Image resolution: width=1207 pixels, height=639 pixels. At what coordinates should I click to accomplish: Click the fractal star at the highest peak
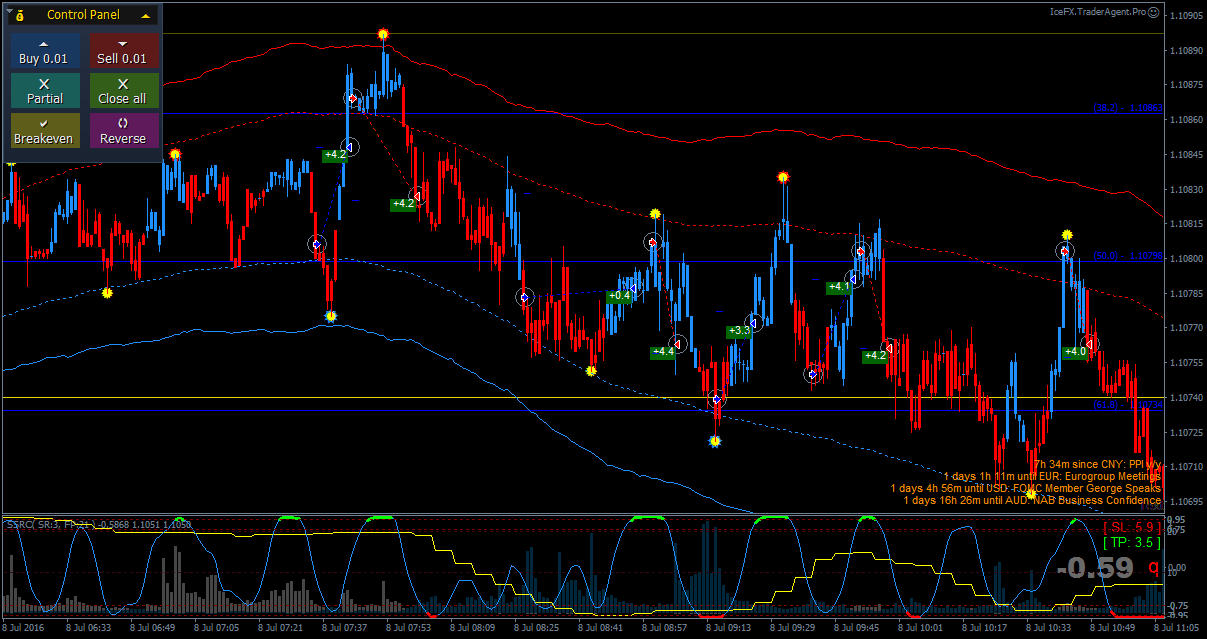coord(383,35)
